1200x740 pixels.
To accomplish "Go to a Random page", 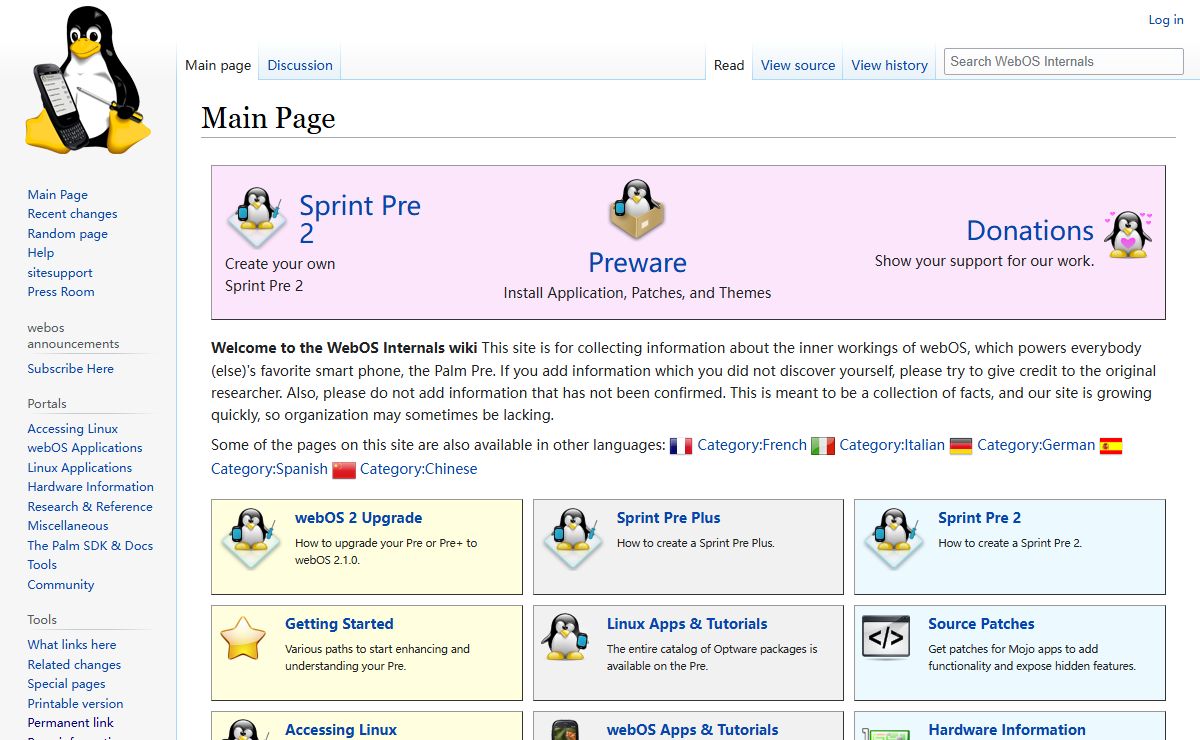I will pos(68,234).
